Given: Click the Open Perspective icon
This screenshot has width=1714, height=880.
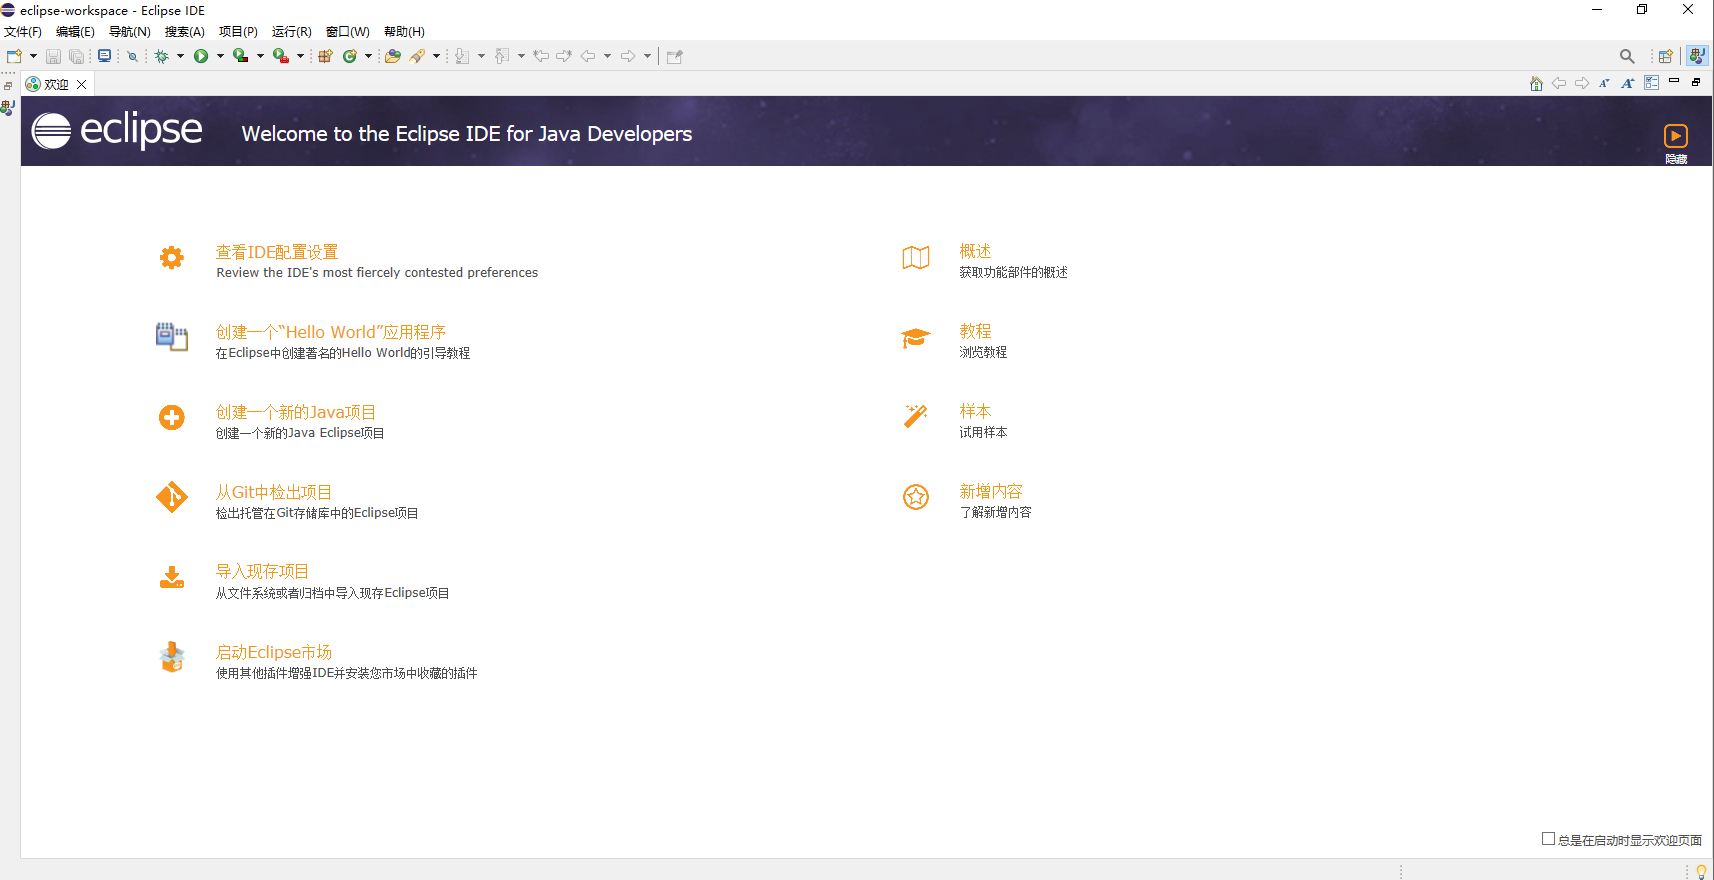Looking at the screenshot, I should click(1665, 56).
